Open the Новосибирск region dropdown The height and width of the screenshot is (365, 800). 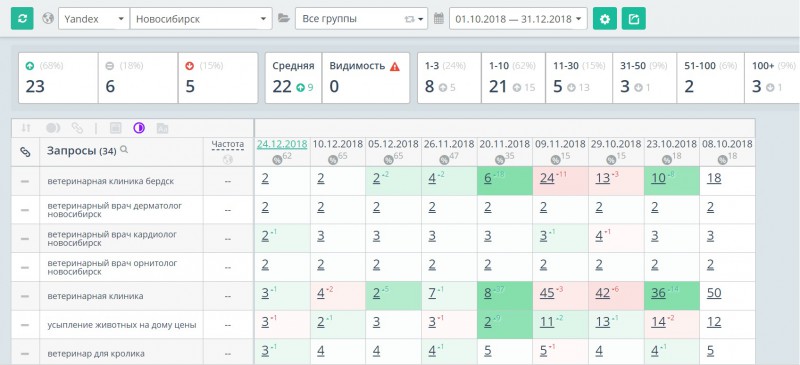coord(201,19)
